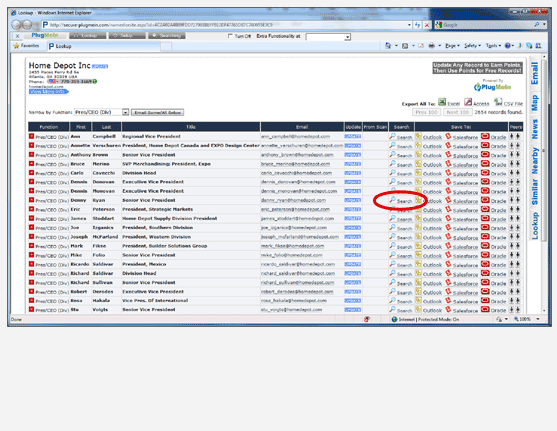Click the IE Help icon

pos(508,46)
